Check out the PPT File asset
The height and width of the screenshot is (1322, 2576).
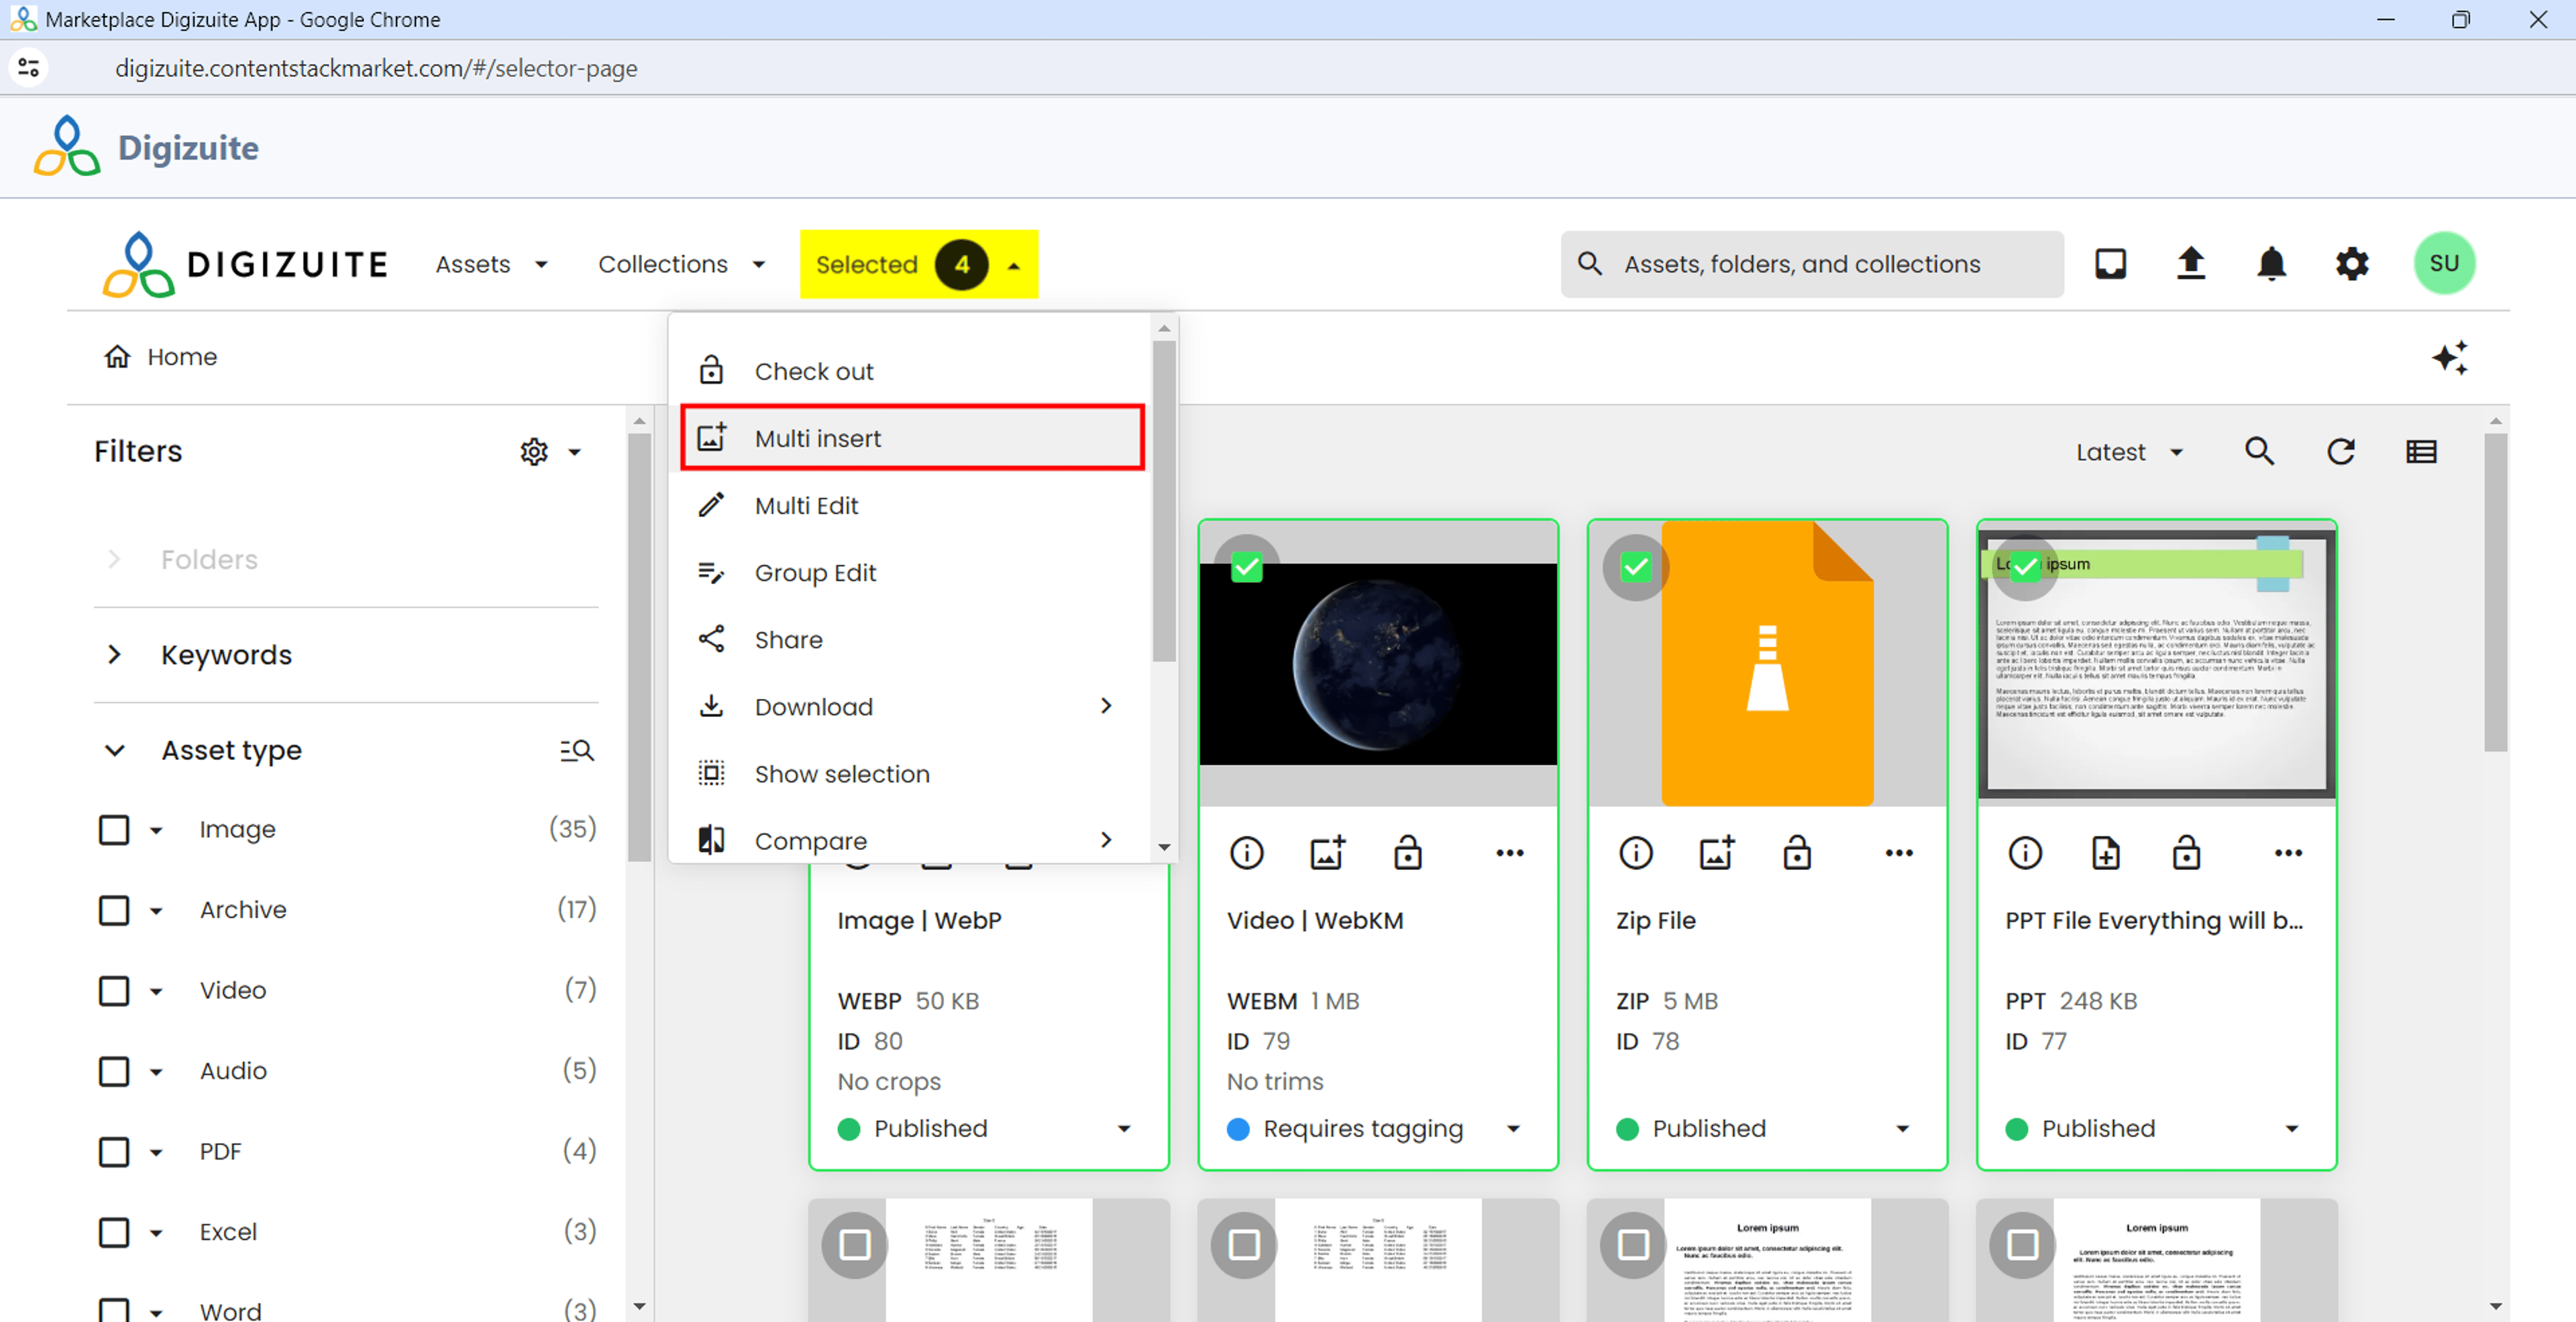click(2186, 853)
